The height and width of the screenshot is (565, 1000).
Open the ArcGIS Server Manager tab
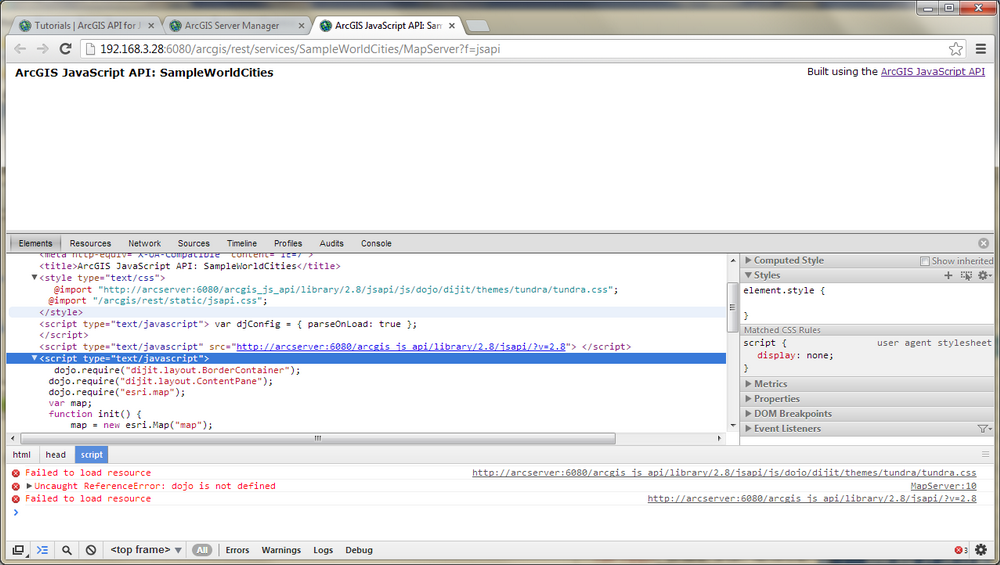tap(232, 25)
